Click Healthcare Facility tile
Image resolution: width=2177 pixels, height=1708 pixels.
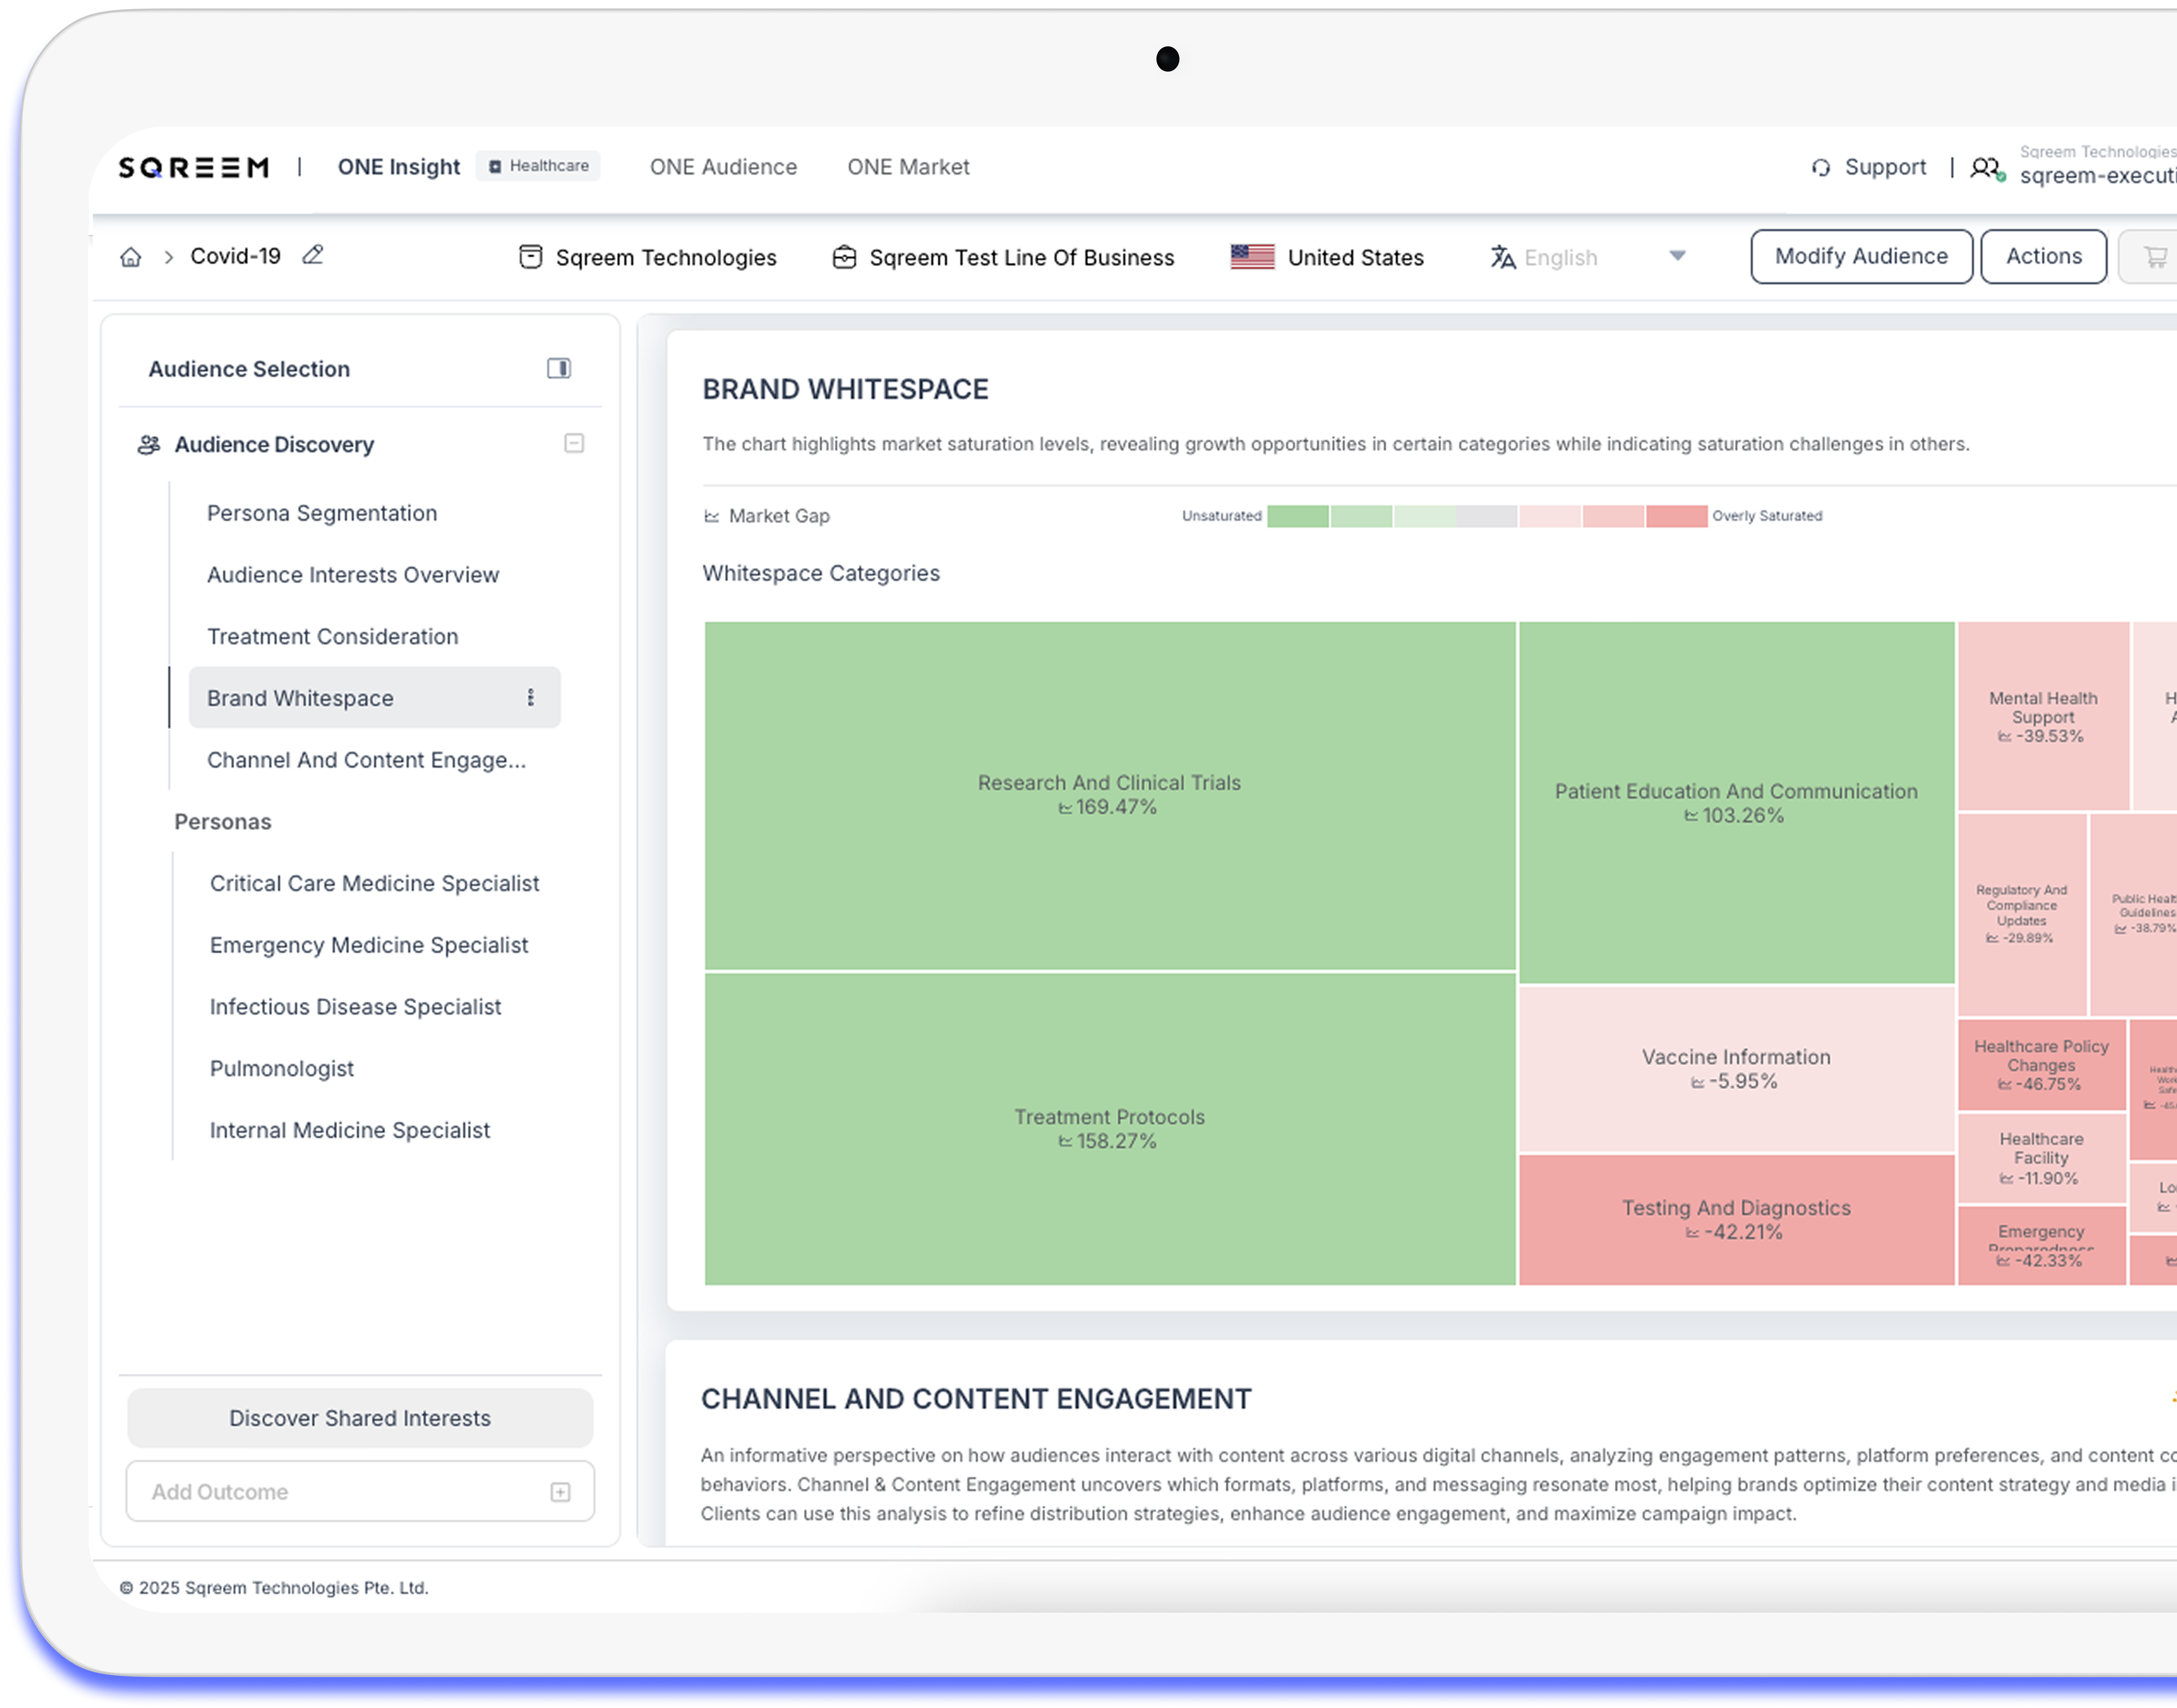pos(2041,1158)
